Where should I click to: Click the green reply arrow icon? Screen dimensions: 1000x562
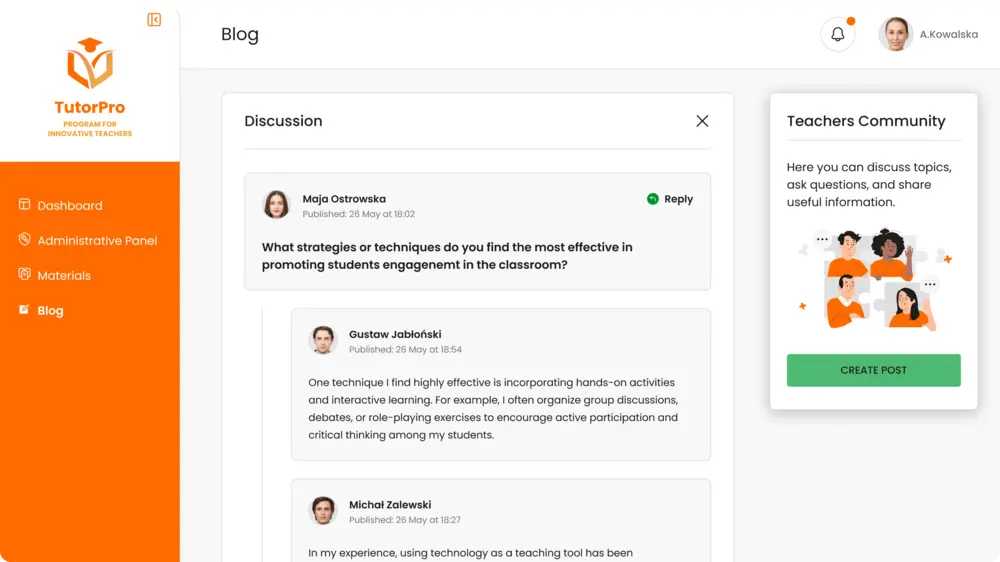652,199
